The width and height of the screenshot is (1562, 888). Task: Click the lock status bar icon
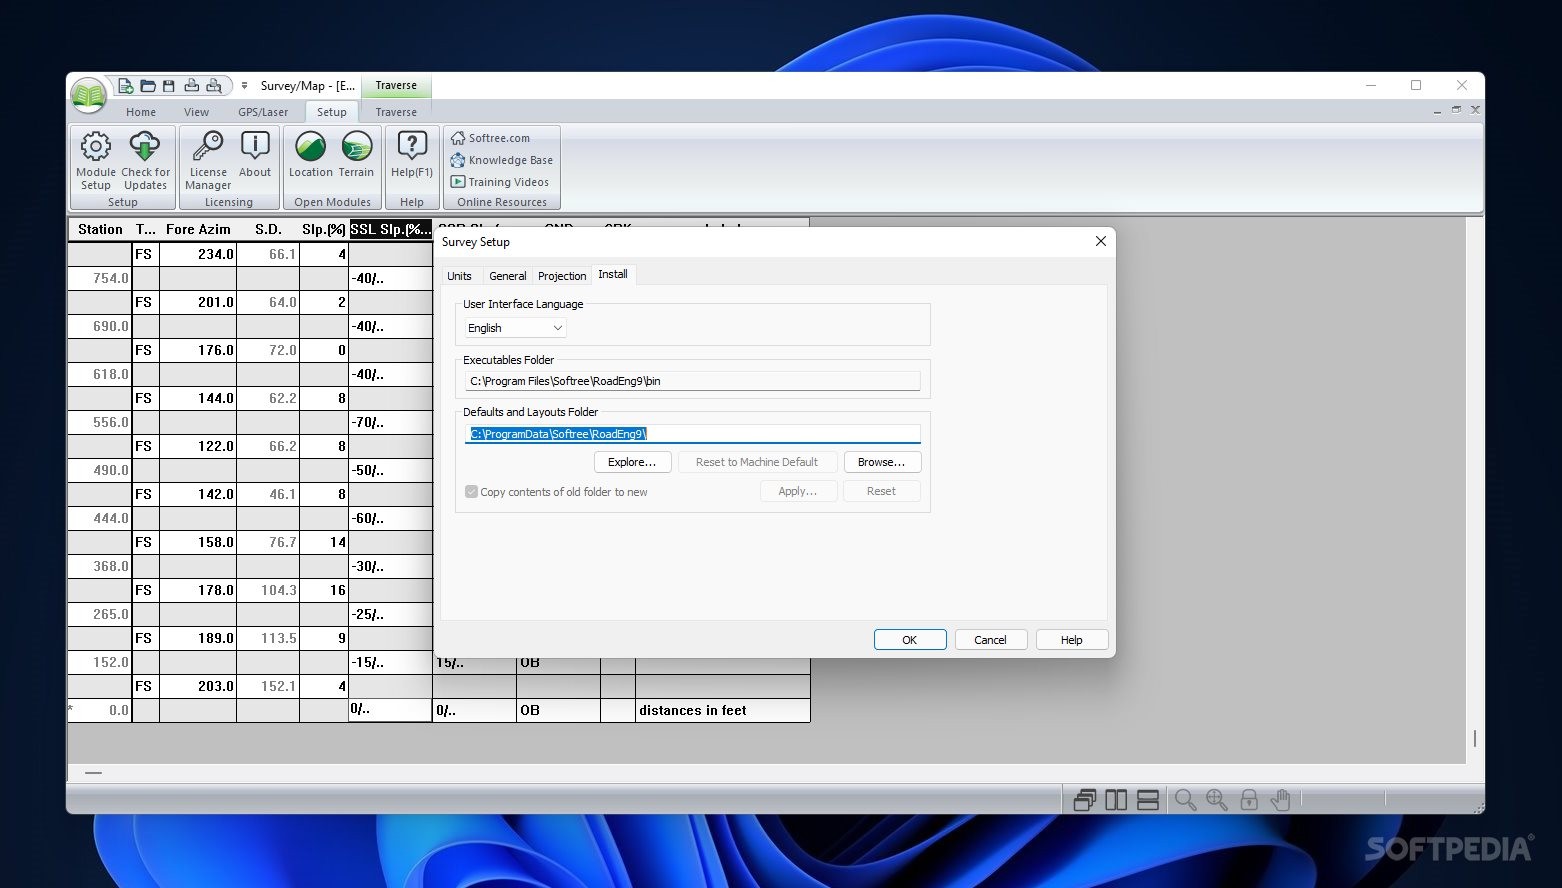pos(1249,800)
